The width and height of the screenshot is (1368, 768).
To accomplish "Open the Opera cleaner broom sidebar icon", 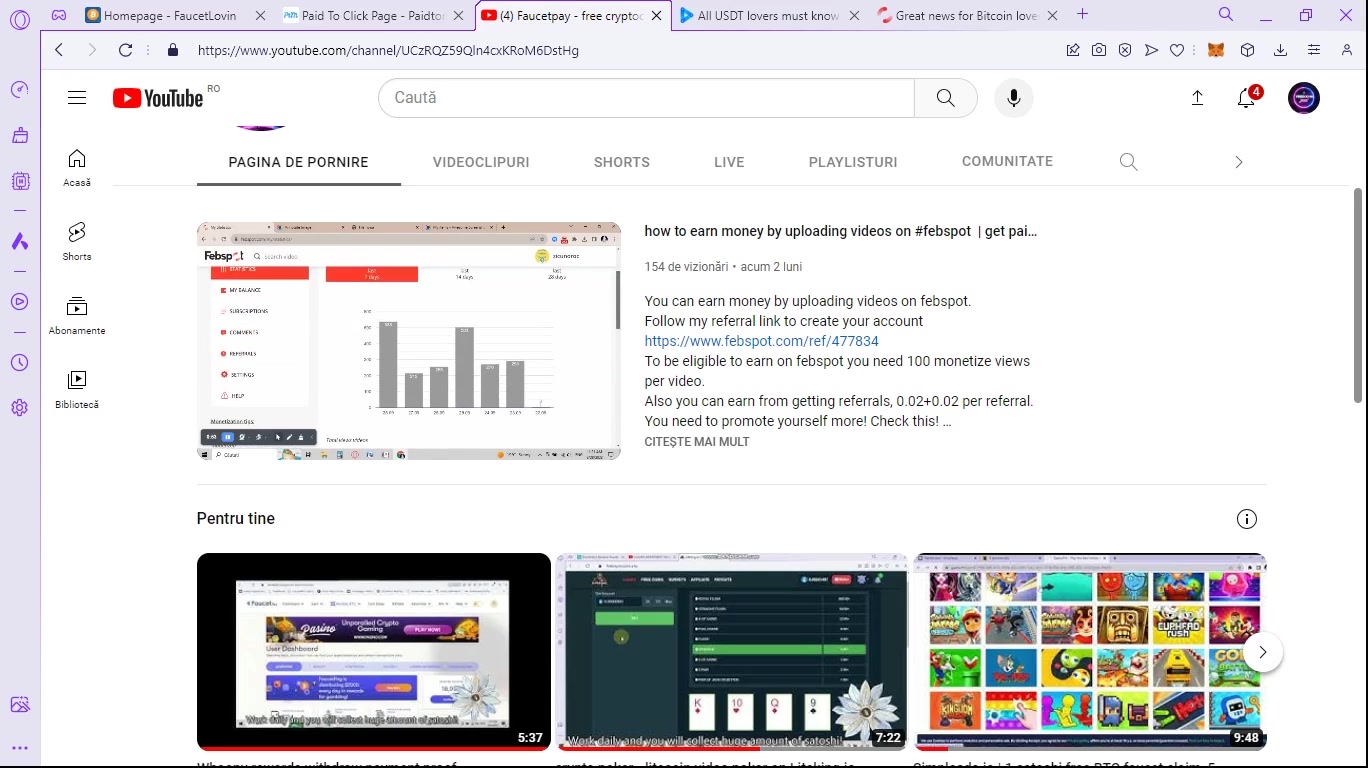I will point(20,135).
